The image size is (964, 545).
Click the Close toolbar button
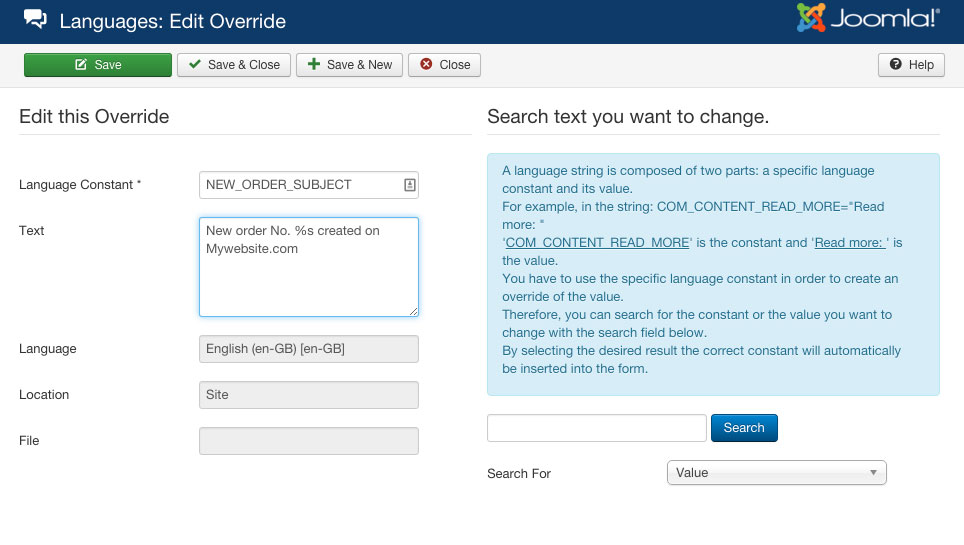pyautogui.click(x=444, y=65)
